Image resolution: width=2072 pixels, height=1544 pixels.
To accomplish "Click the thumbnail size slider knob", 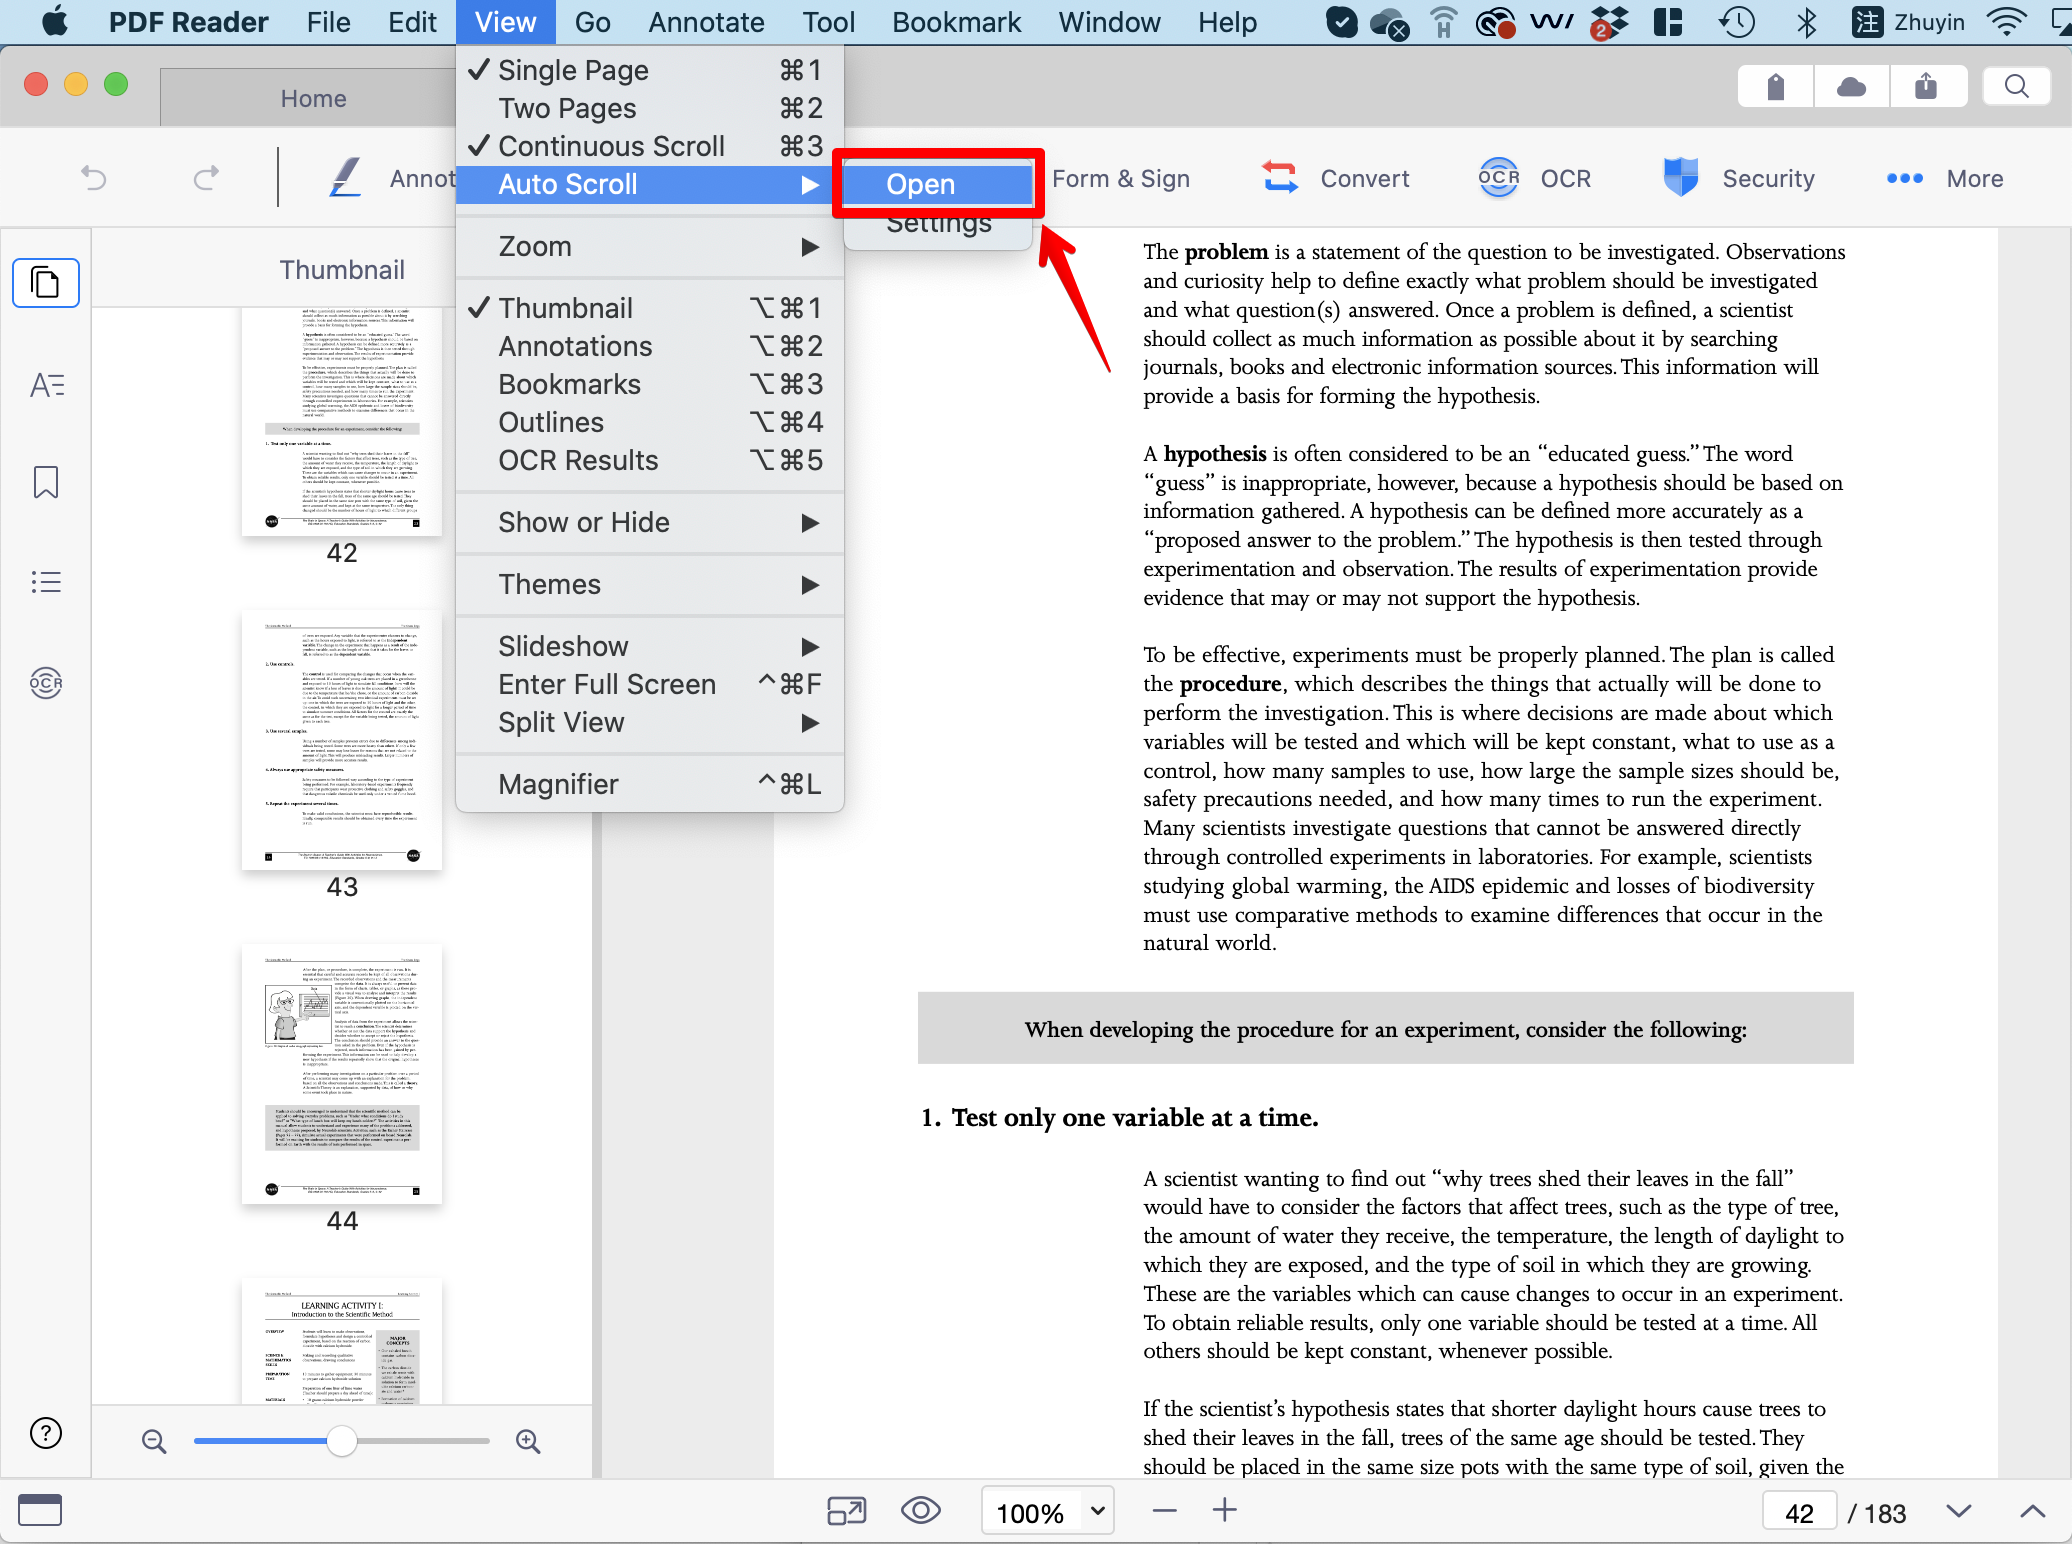I will [342, 1441].
